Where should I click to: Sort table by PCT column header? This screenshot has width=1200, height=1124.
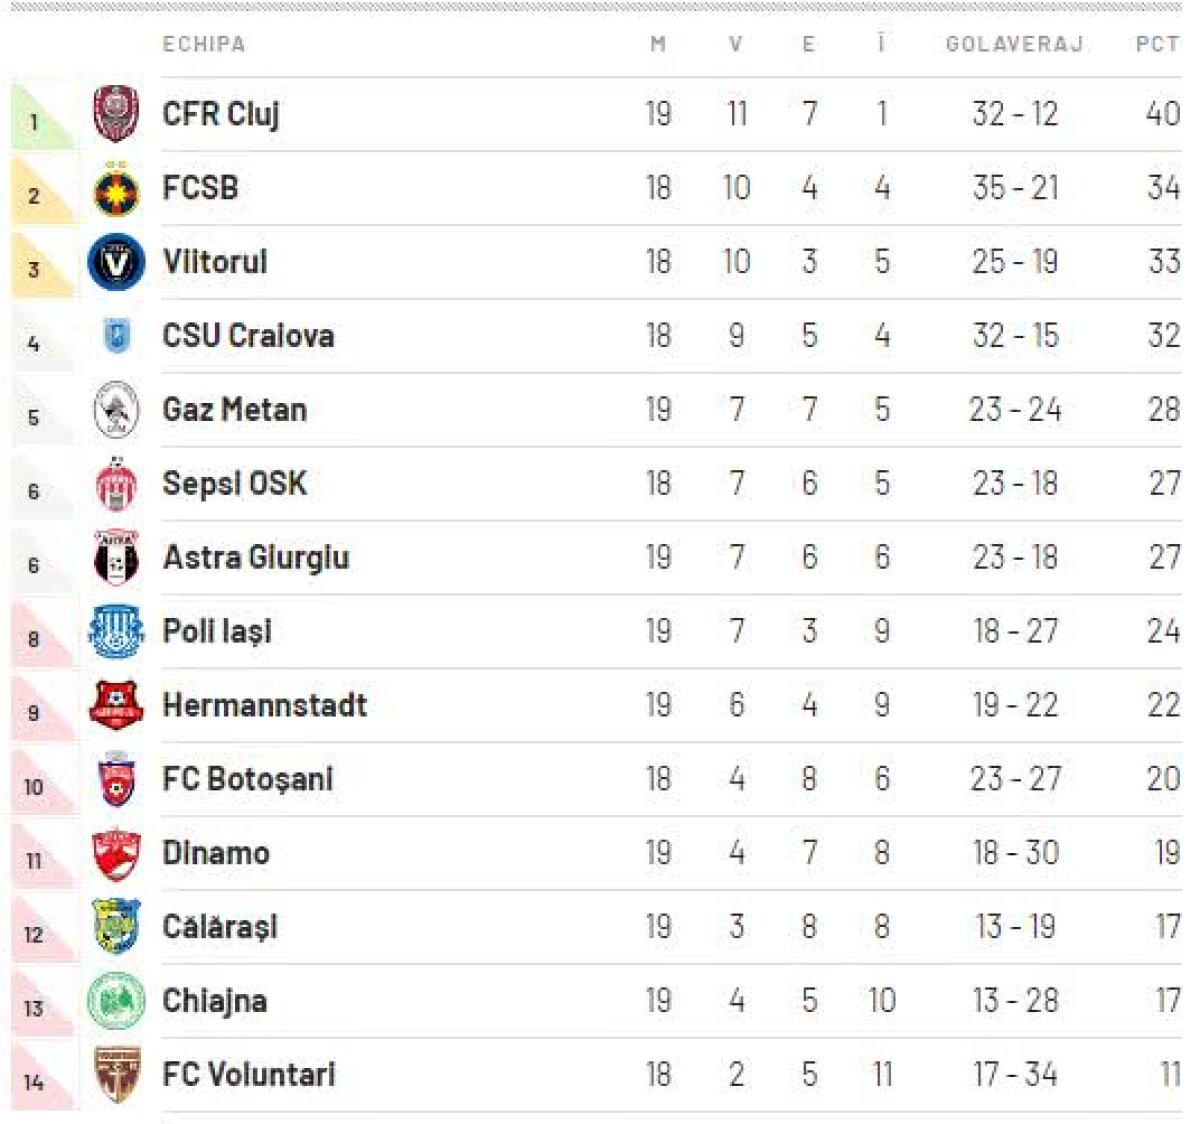pos(1157,44)
